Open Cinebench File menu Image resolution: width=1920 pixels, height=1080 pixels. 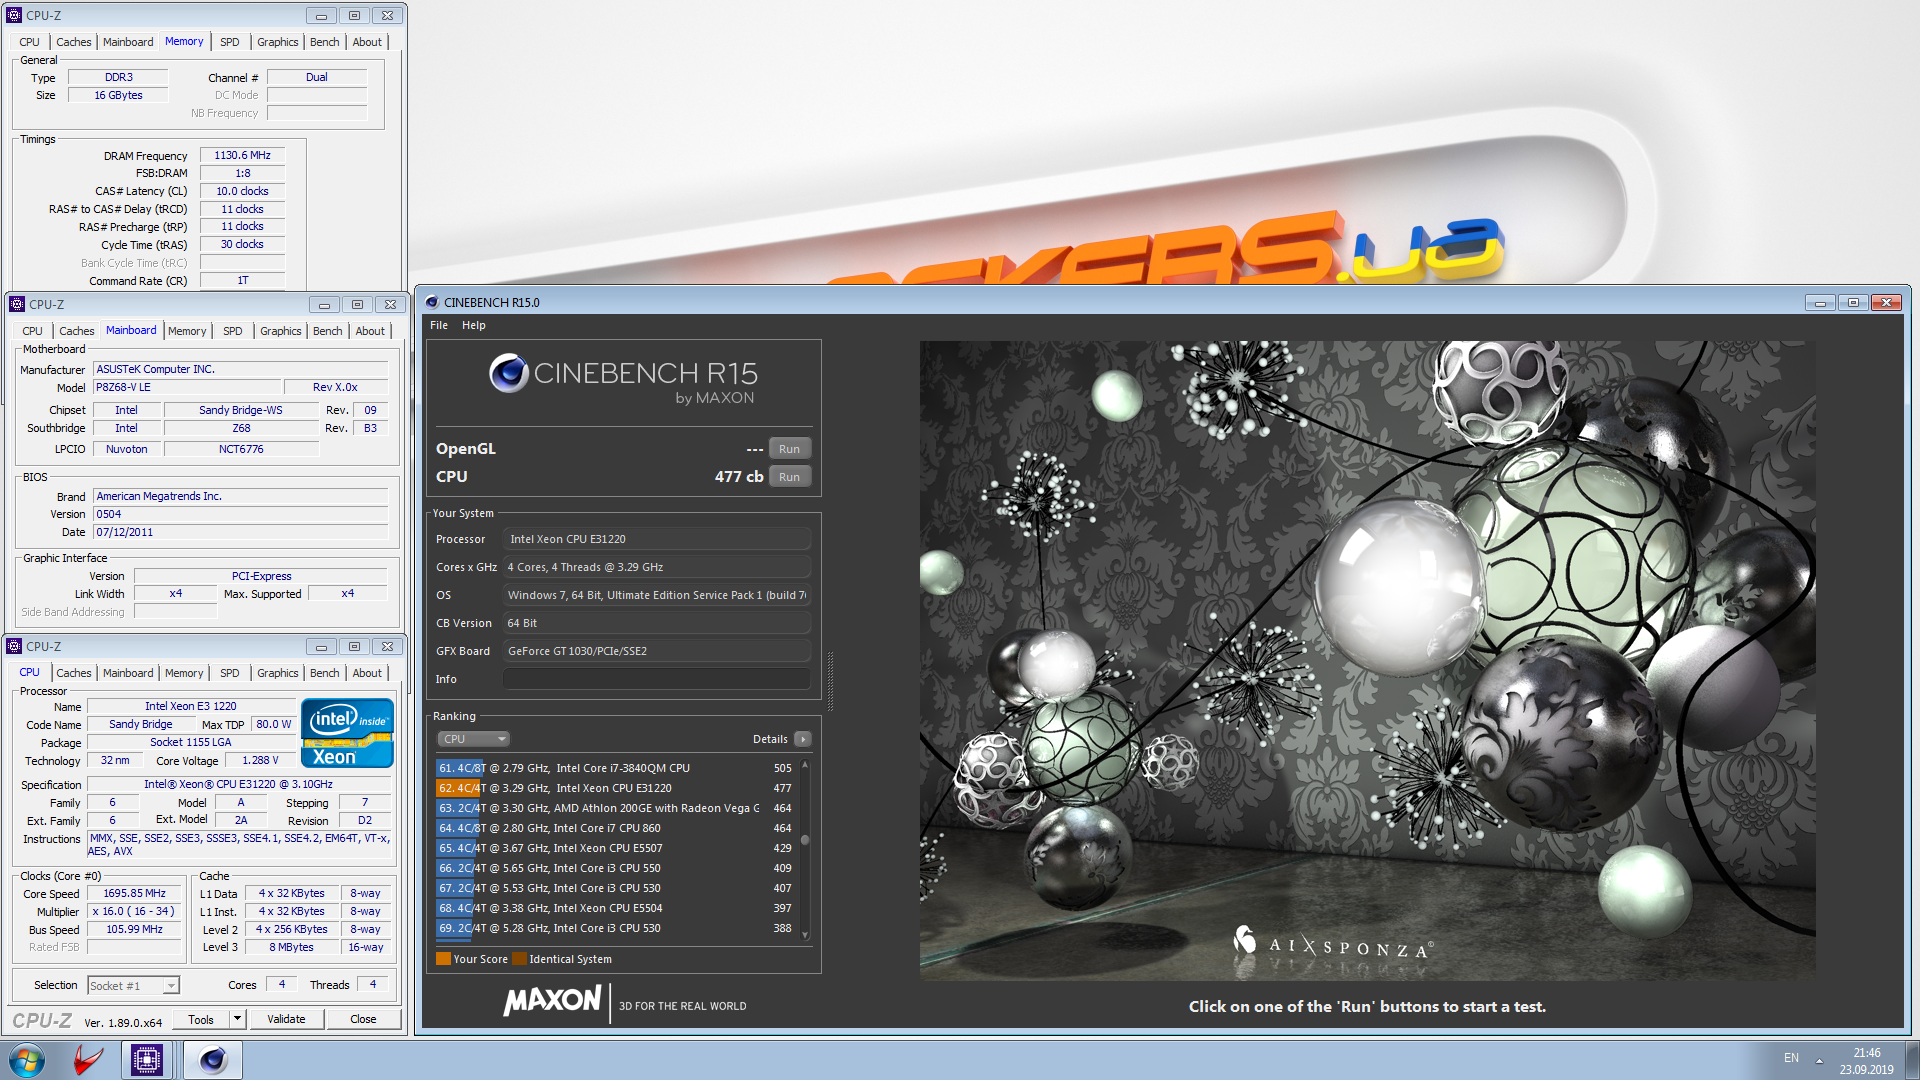(x=439, y=325)
